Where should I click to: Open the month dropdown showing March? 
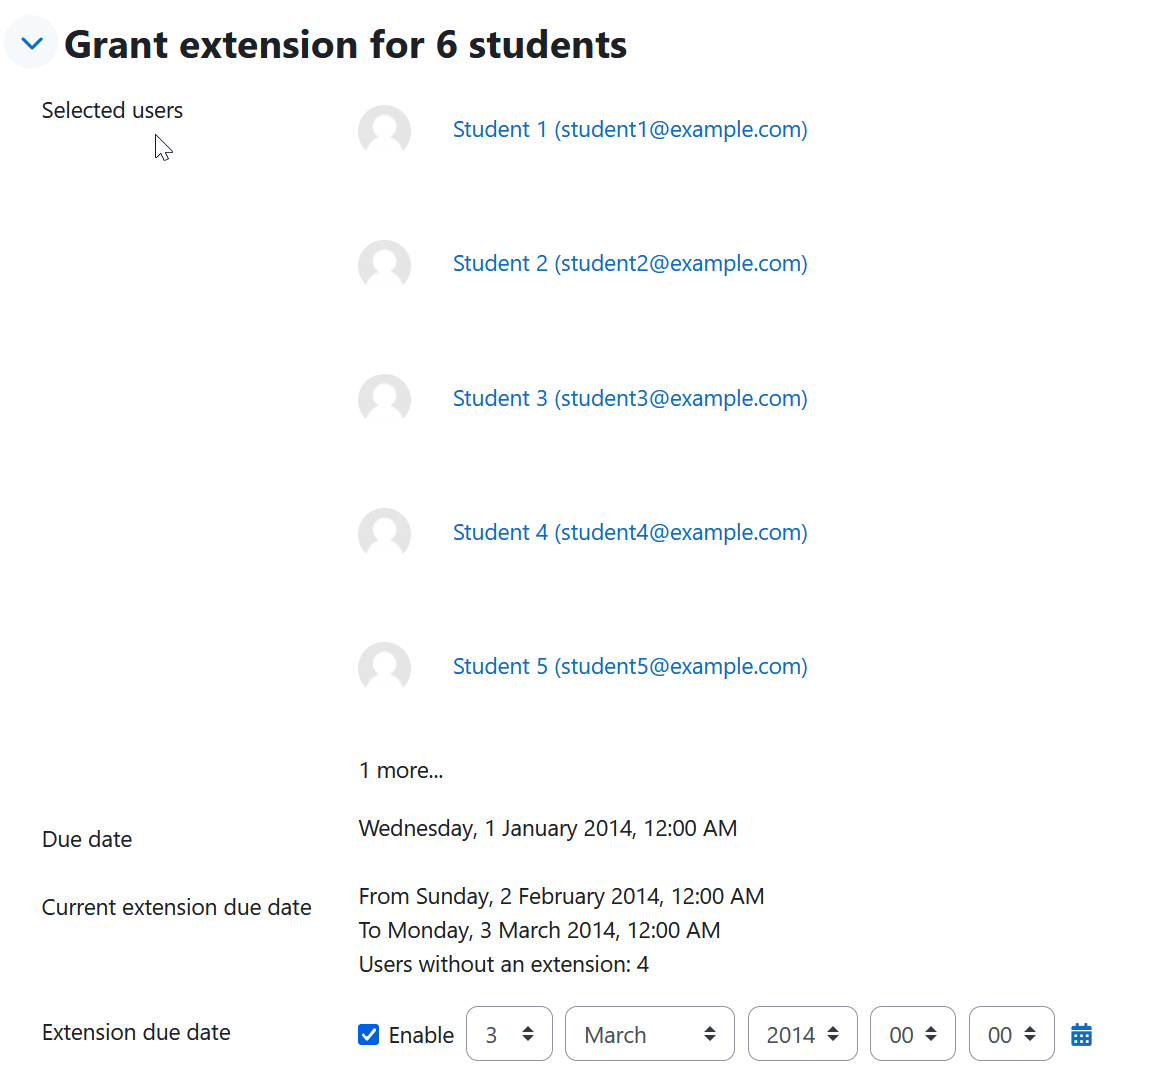[649, 1033]
